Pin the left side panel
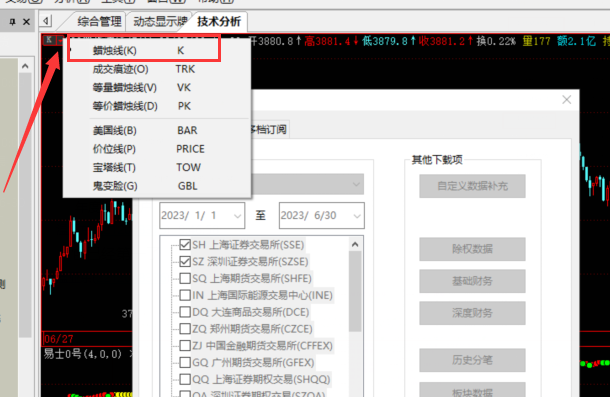 click(12, 22)
